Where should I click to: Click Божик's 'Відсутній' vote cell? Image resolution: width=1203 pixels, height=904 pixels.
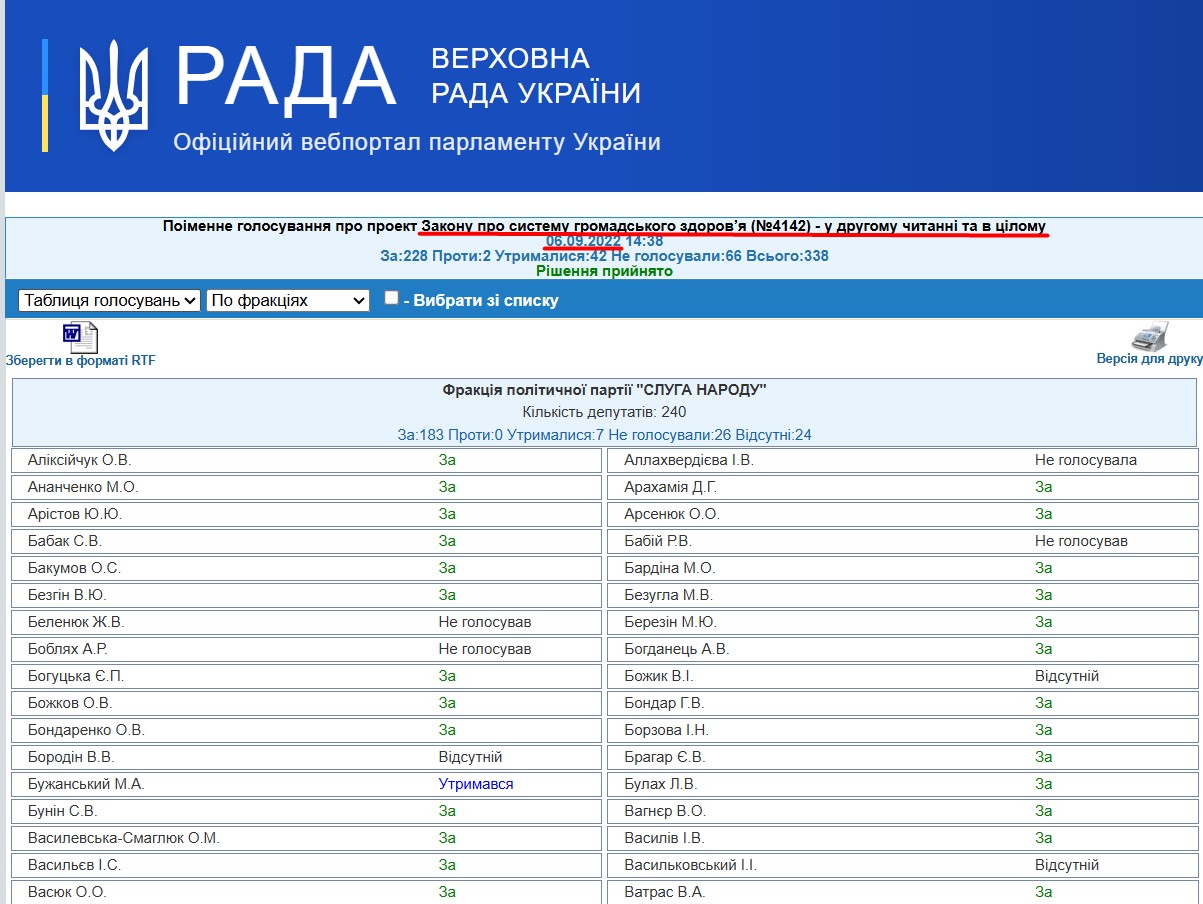click(x=1067, y=676)
